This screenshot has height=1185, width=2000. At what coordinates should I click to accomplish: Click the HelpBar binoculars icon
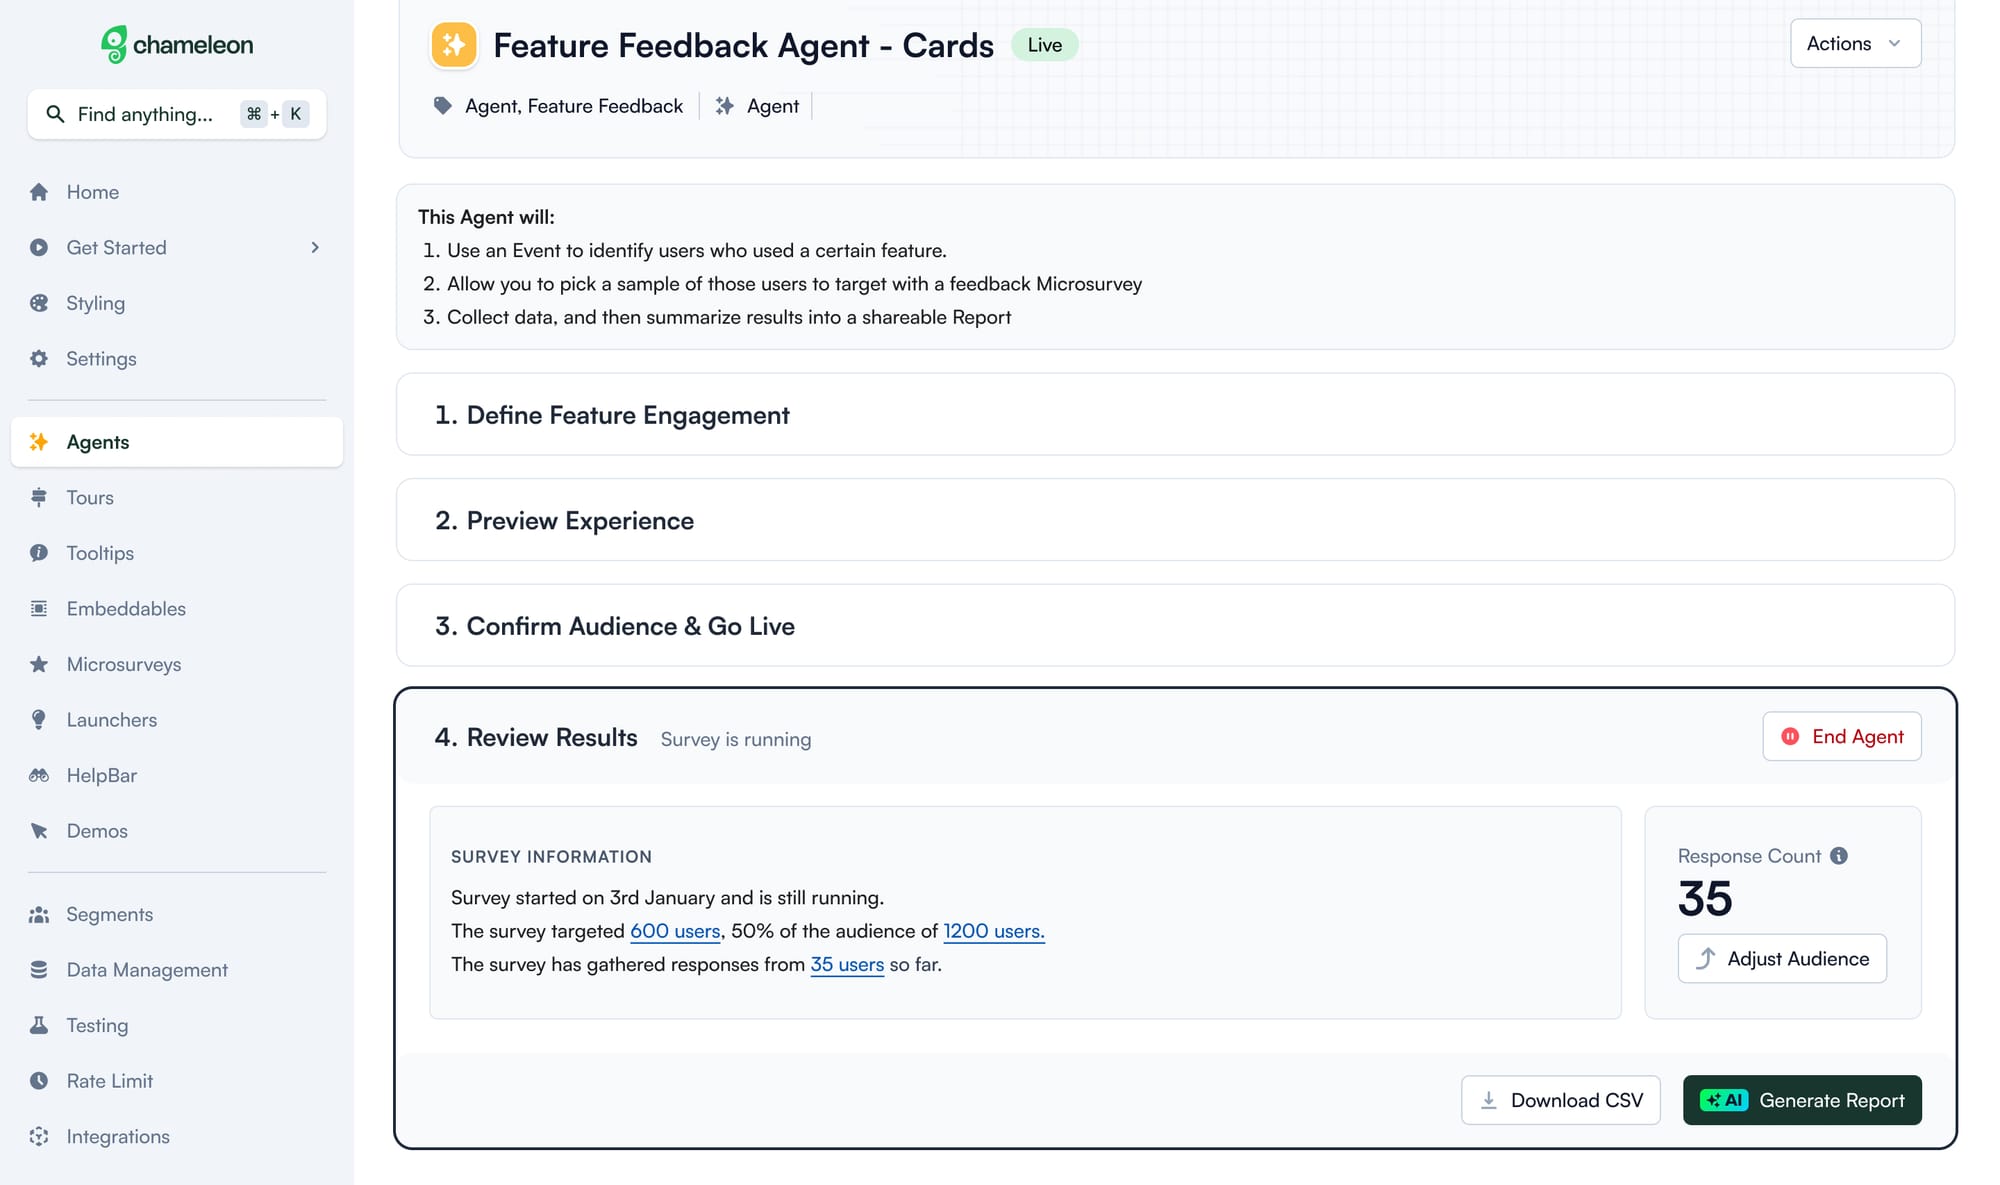coord(39,775)
